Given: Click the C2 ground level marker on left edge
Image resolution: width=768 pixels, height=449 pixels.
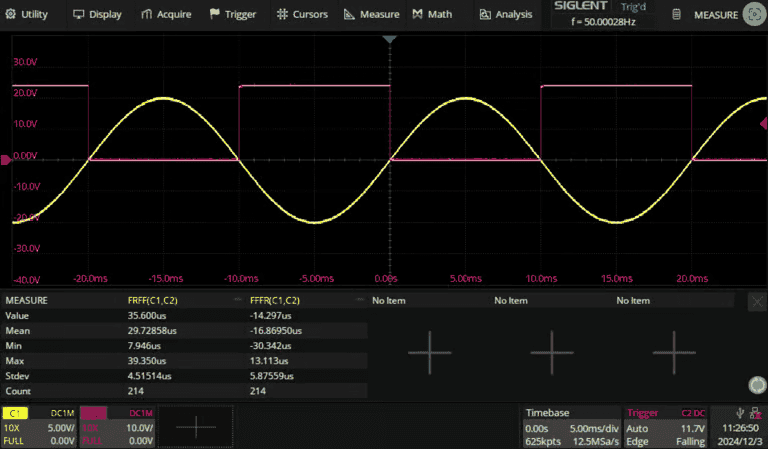Looking at the screenshot, I should [5, 160].
